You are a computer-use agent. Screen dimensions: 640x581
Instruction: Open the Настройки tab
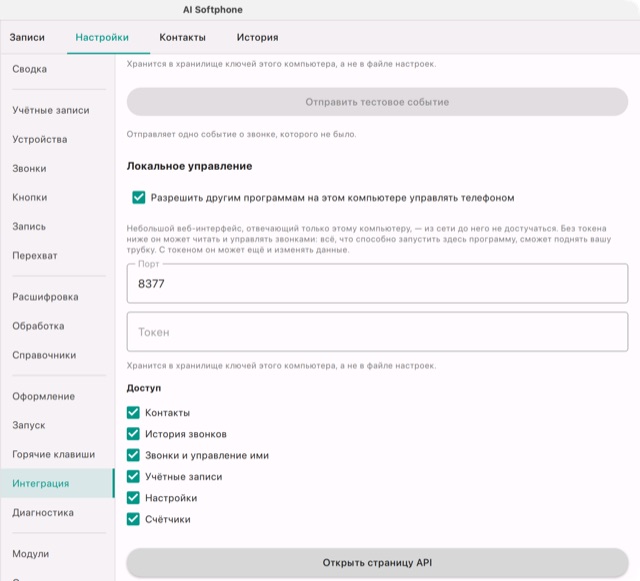(x=102, y=37)
